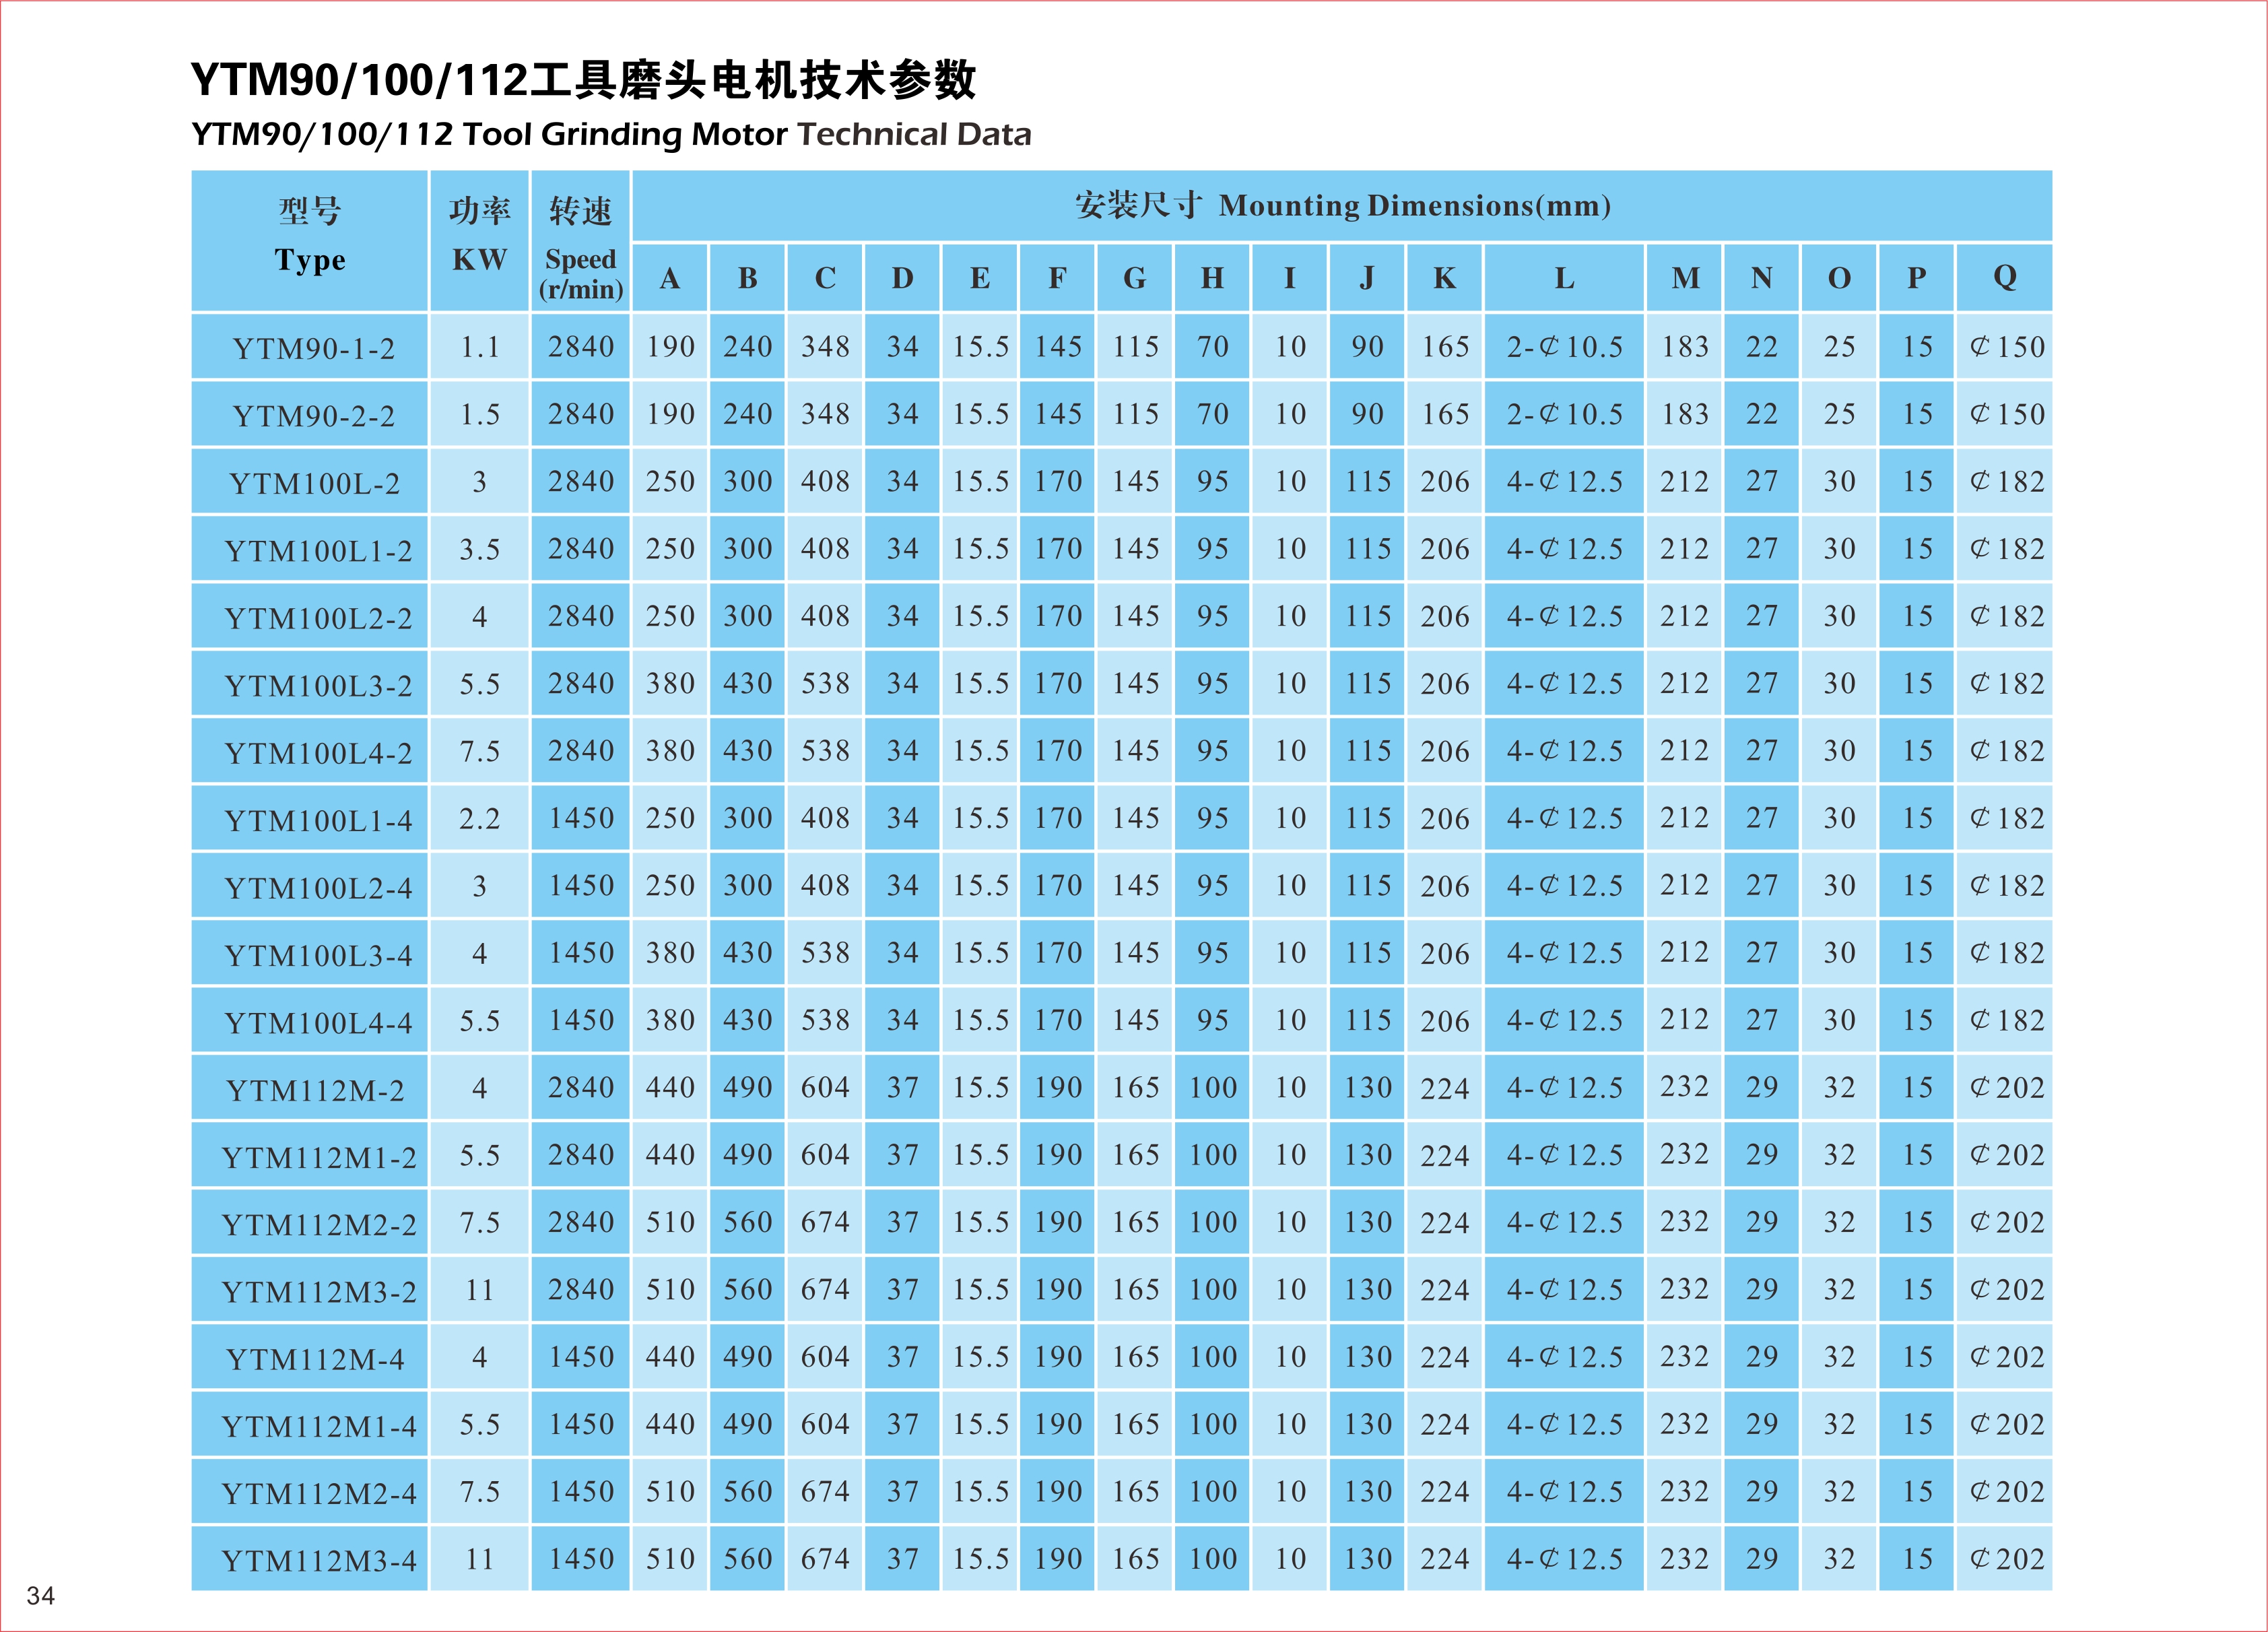The image size is (2268, 1632).
Task: Click column header D
Action: [903, 278]
